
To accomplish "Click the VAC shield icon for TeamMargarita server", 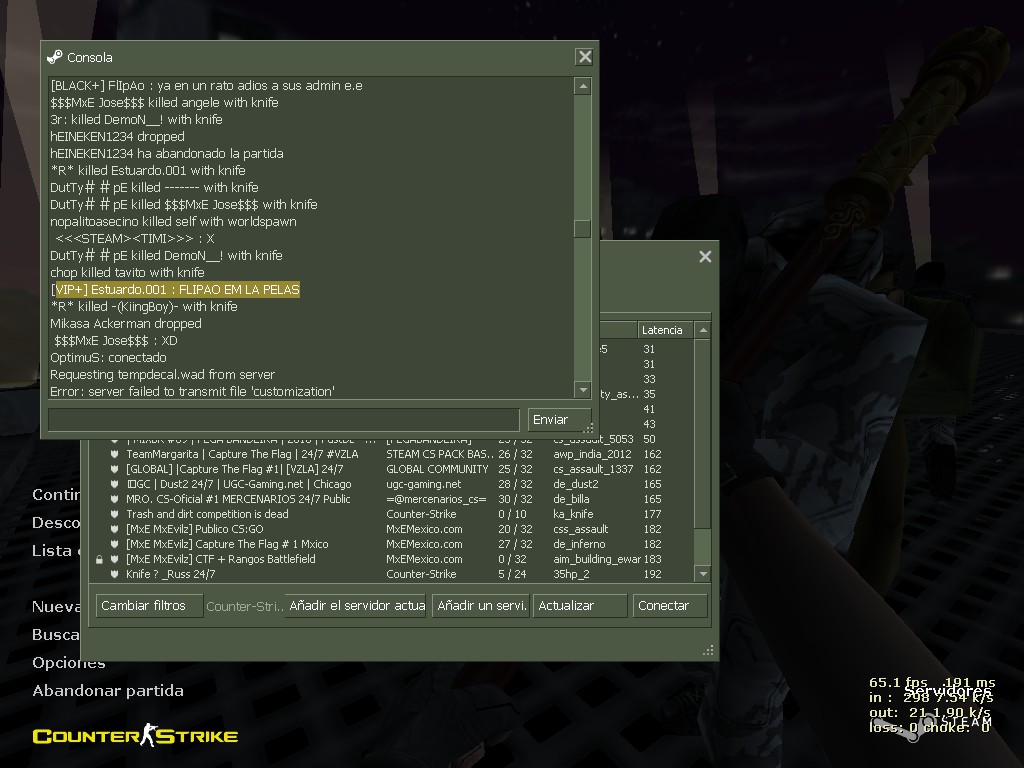I will (114, 454).
